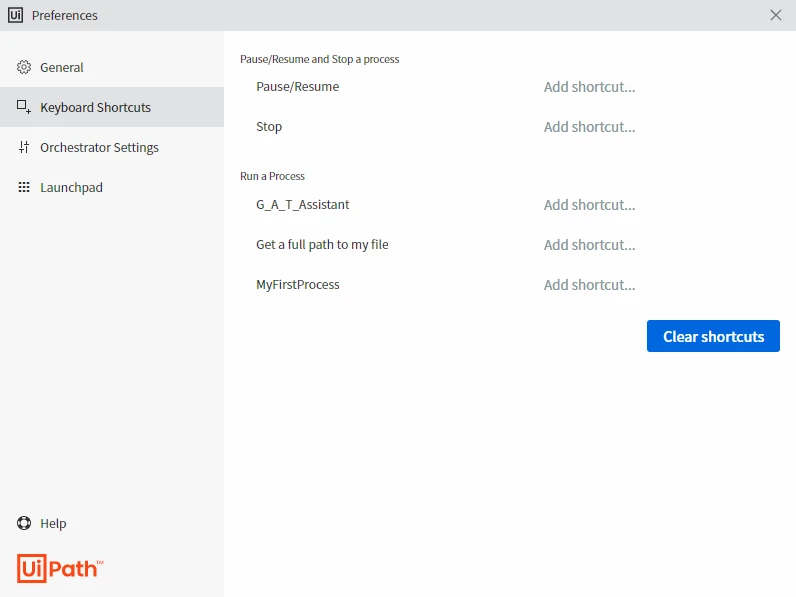Image resolution: width=796 pixels, height=597 pixels.
Task: Click the Stop label
Action: [x=269, y=127]
